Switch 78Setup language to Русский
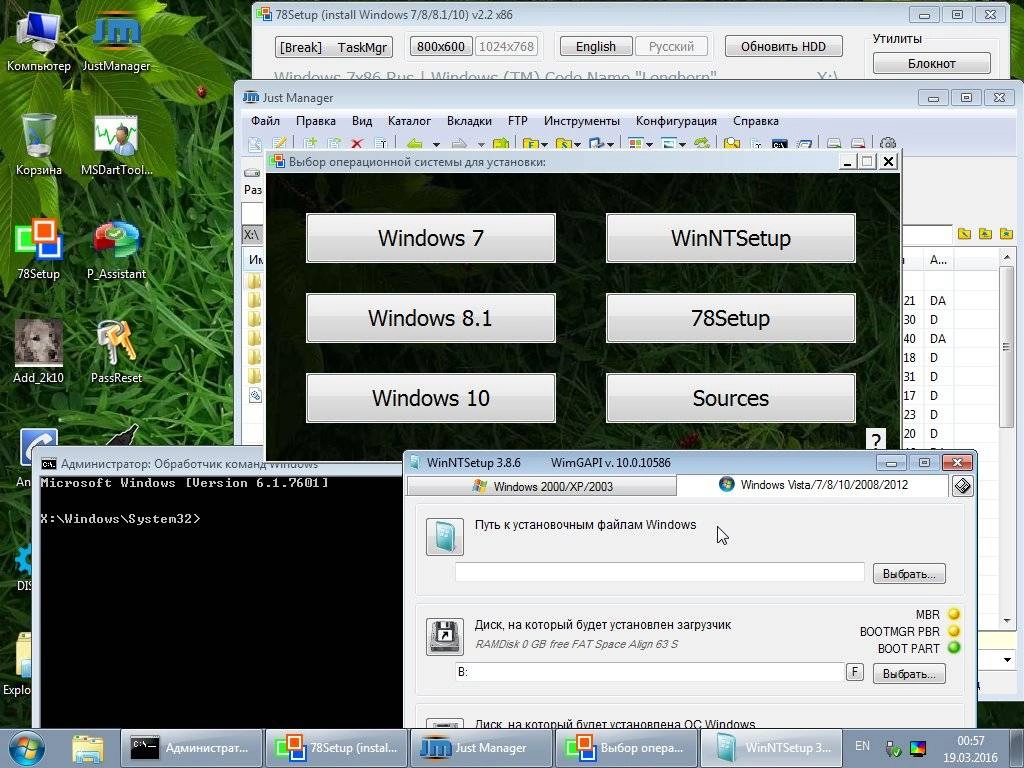The width and height of the screenshot is (1024, 768). tap(671, 46)
